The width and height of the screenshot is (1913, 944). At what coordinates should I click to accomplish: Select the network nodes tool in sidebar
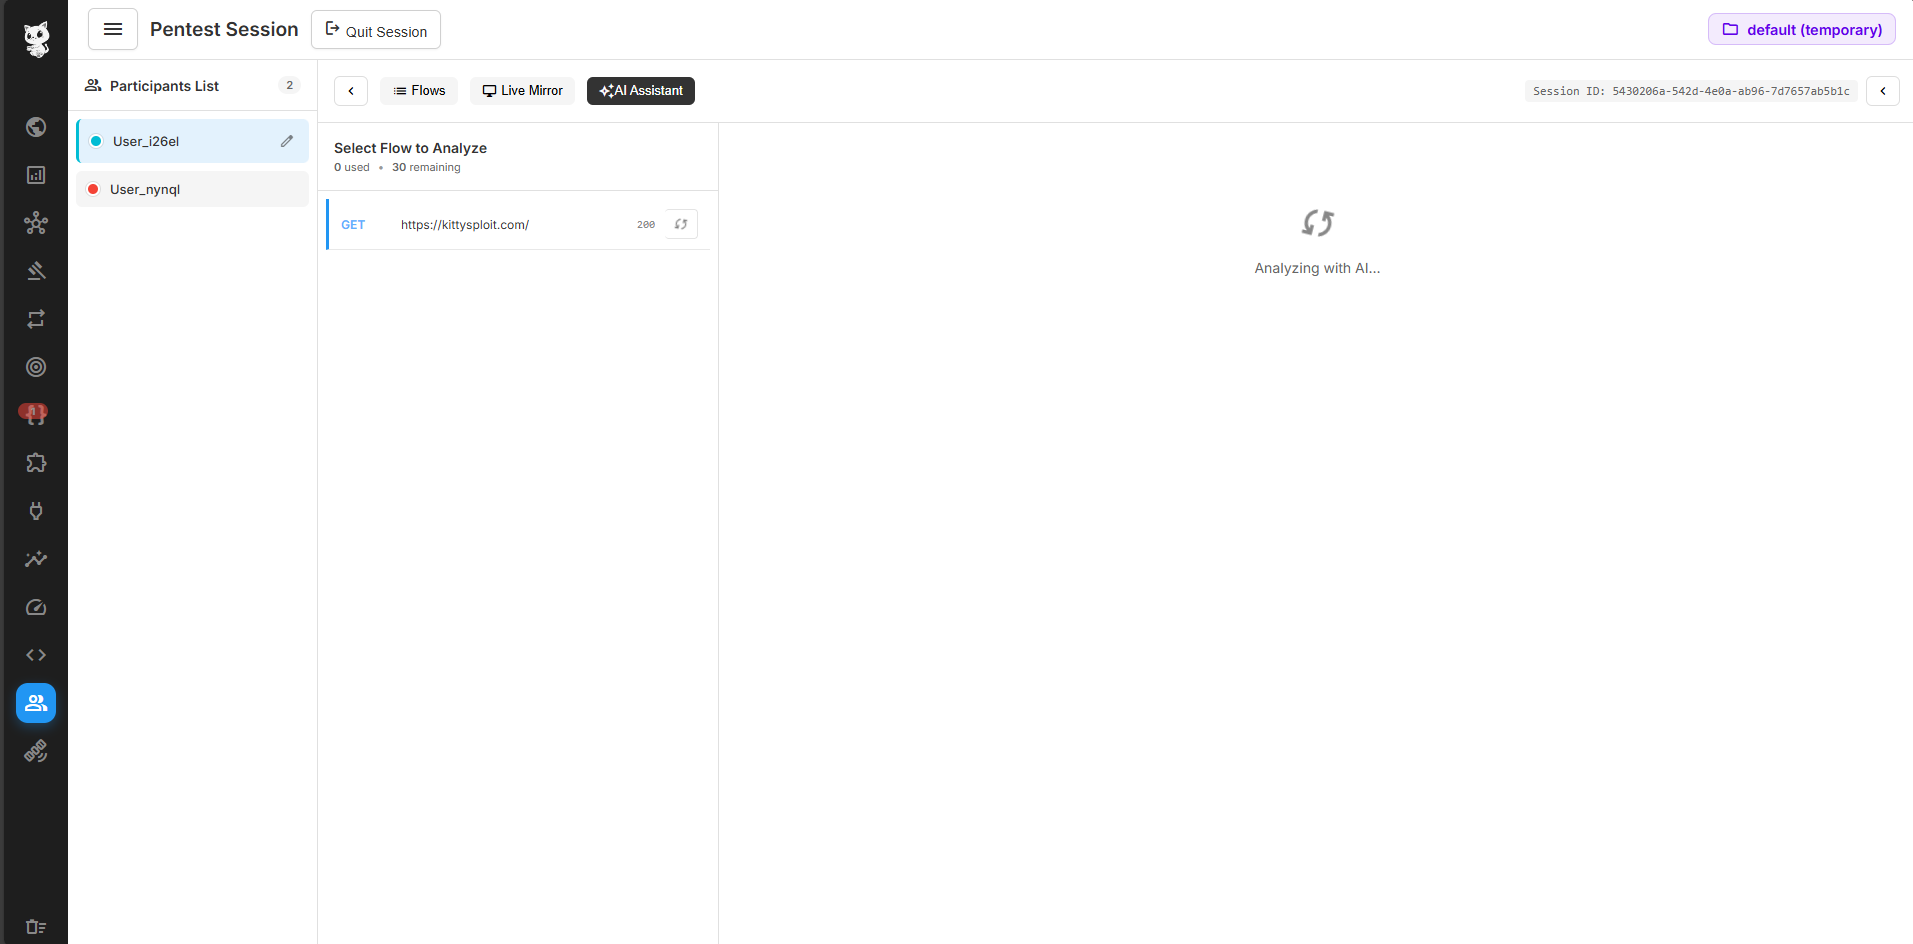(x=35, y=223)
